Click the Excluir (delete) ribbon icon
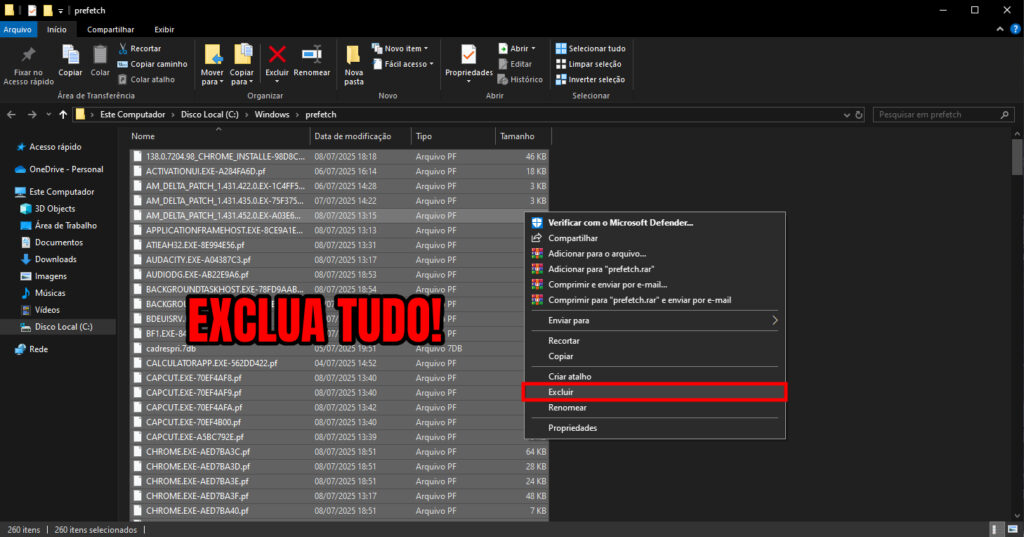This screenshot has width=1024, height=537. [x=277, y=56]
